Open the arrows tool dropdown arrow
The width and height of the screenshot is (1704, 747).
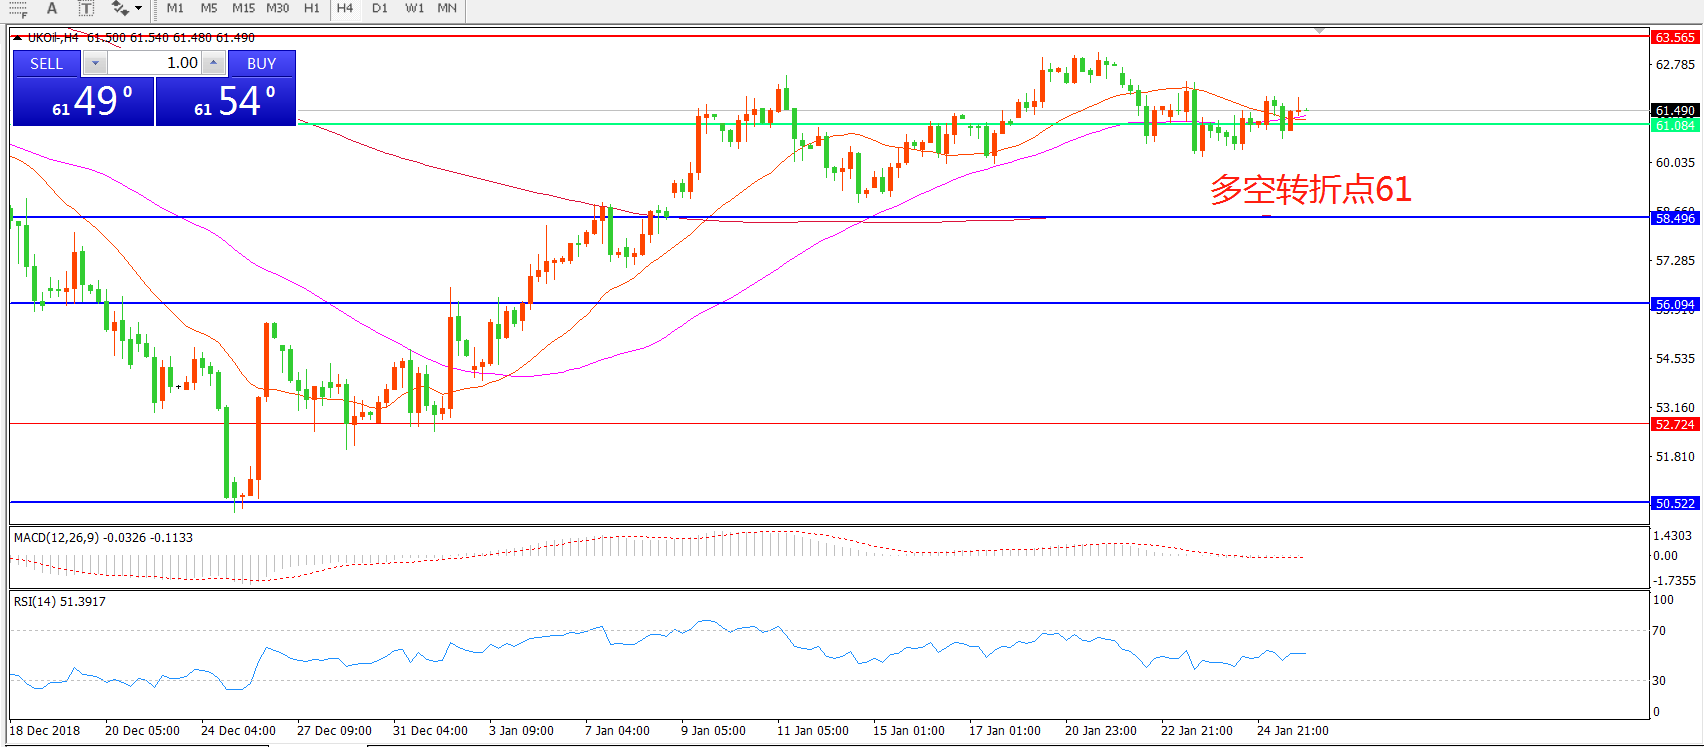(x=138, y=8)
